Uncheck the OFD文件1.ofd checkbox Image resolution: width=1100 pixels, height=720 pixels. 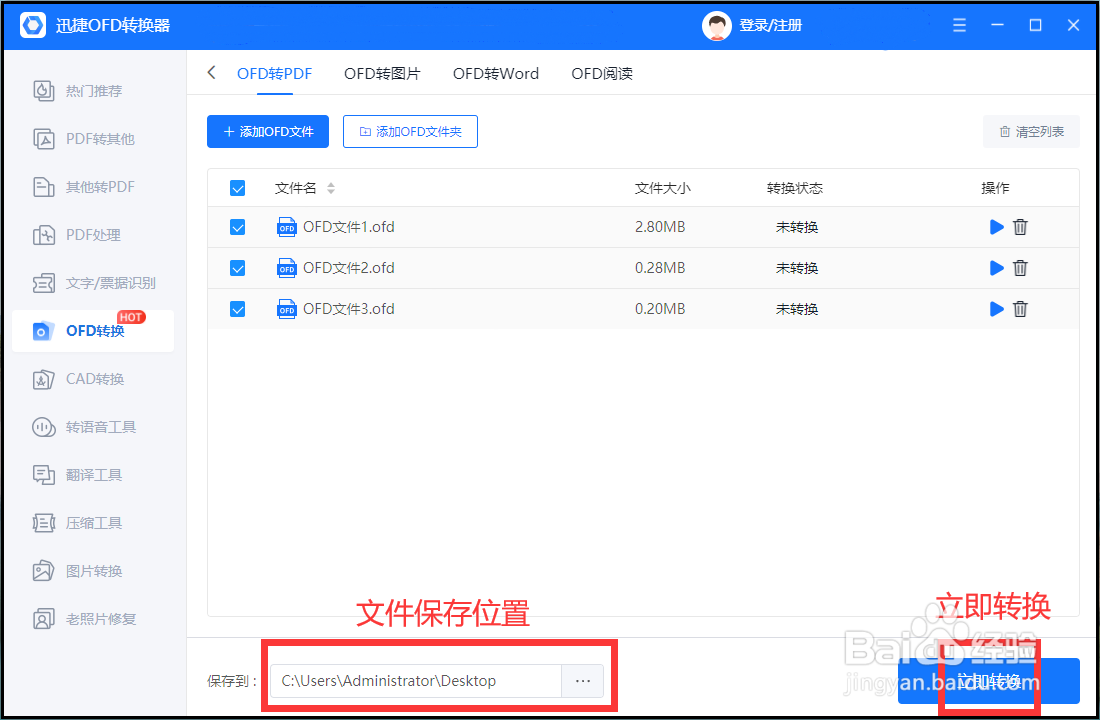238,227
